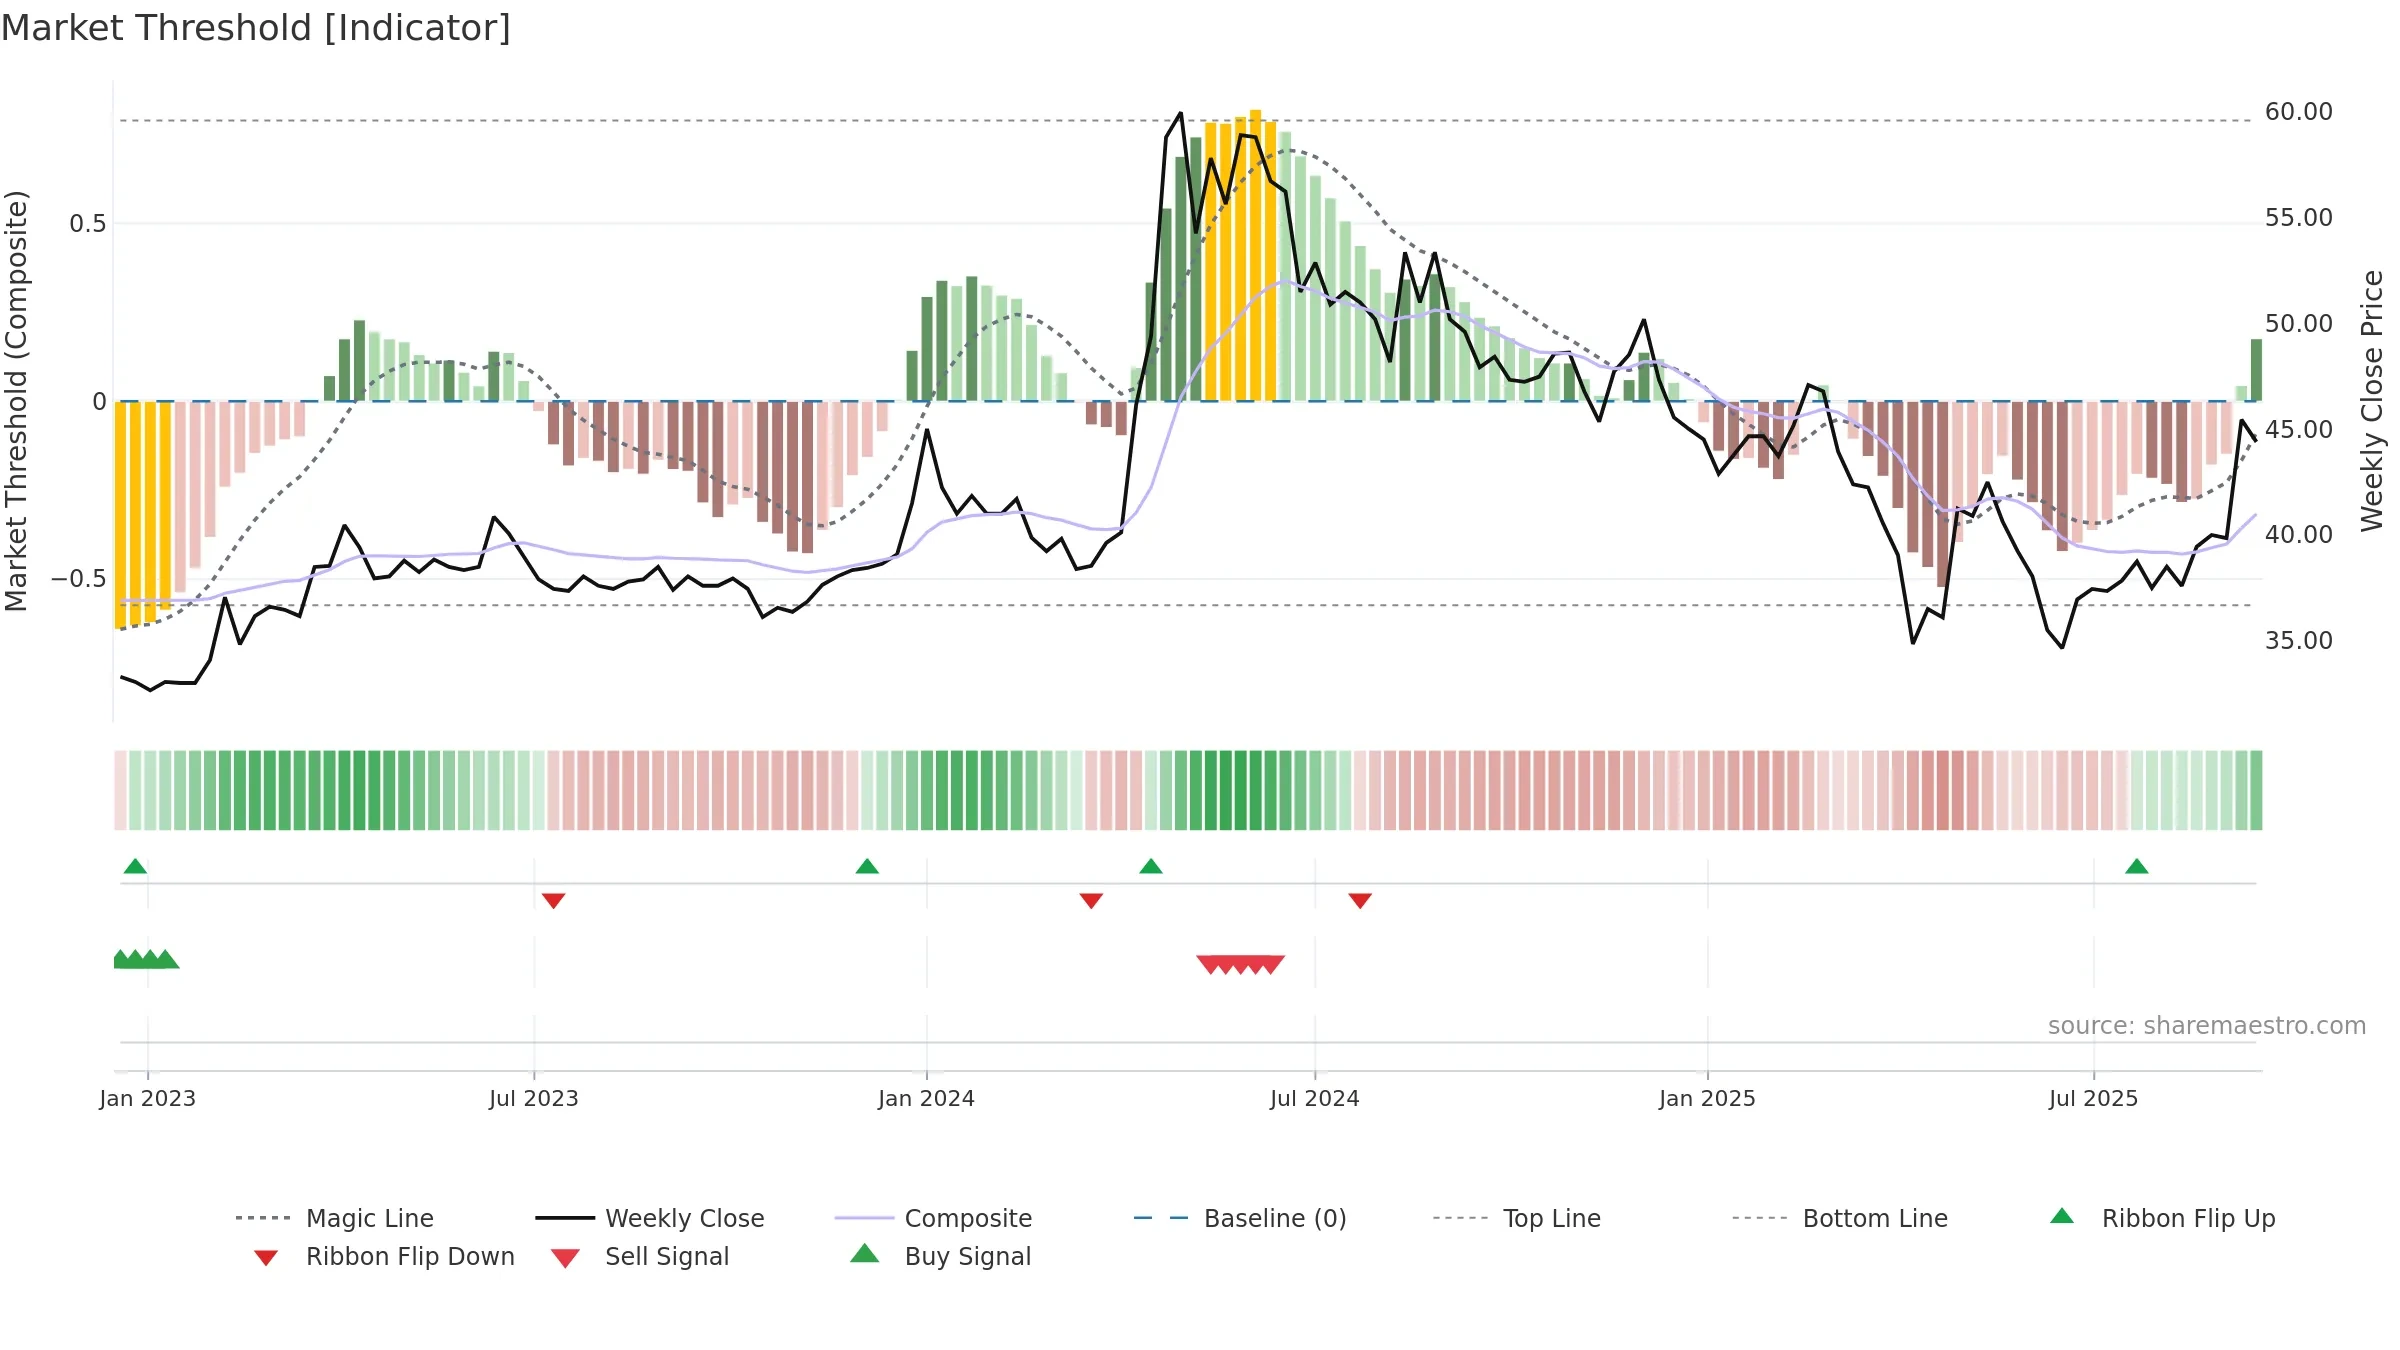The height and width of the screenshot is (1350, 2400).
Task: Toggle the Weekly Close legend entry
Action: (x=650, y=1218)
